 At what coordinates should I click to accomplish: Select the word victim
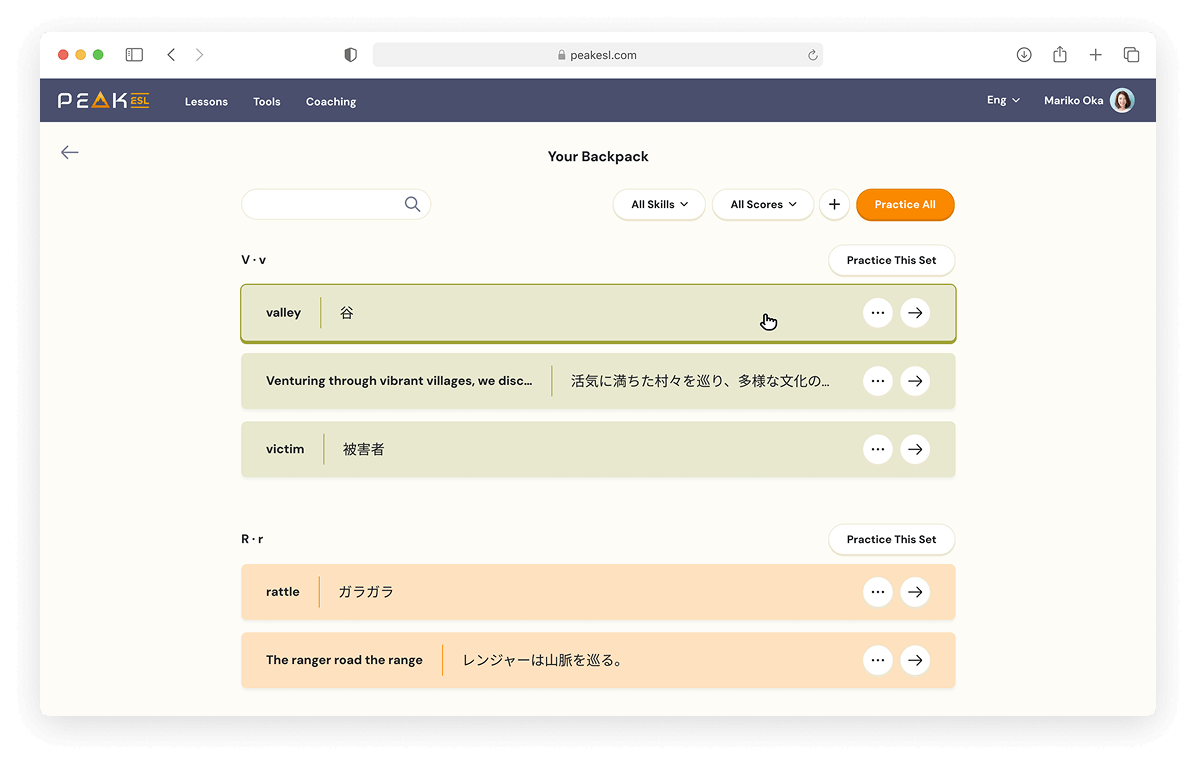pyautogui.click(x=285, y=449)
